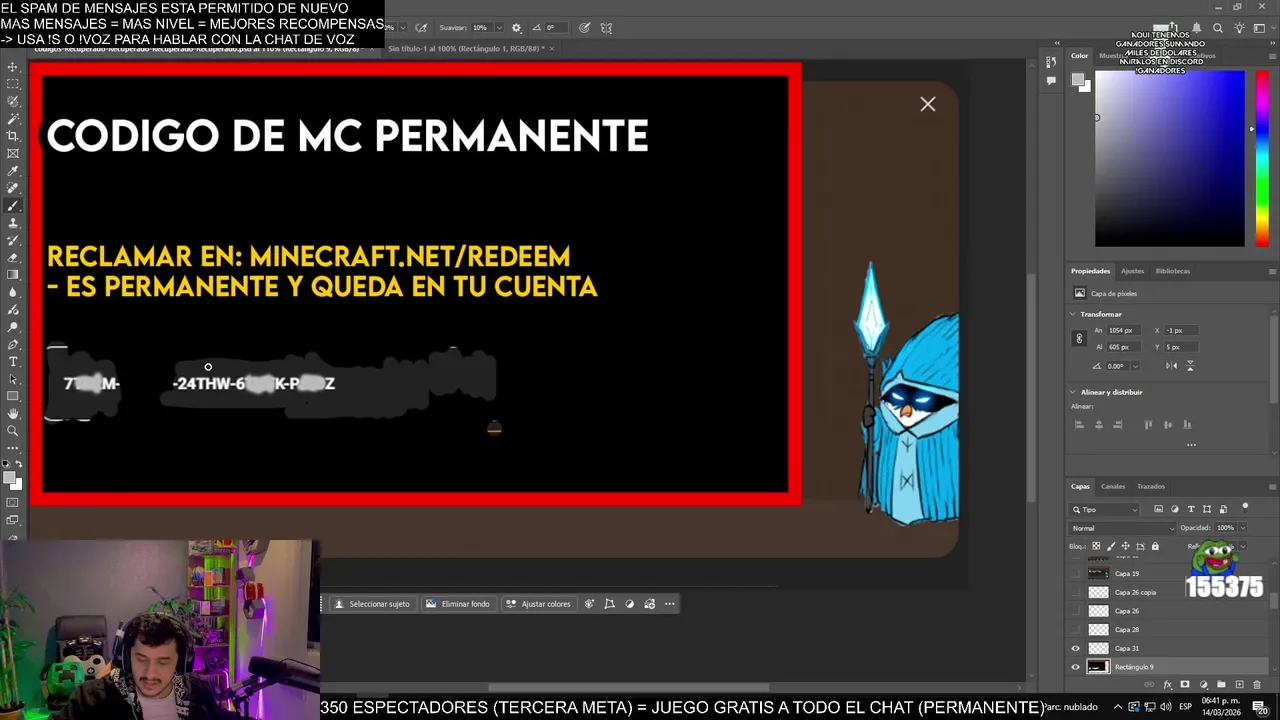Select the Rectangle shape tool
The height and width of the screenshot is (720, 1280).
[13, 396]
